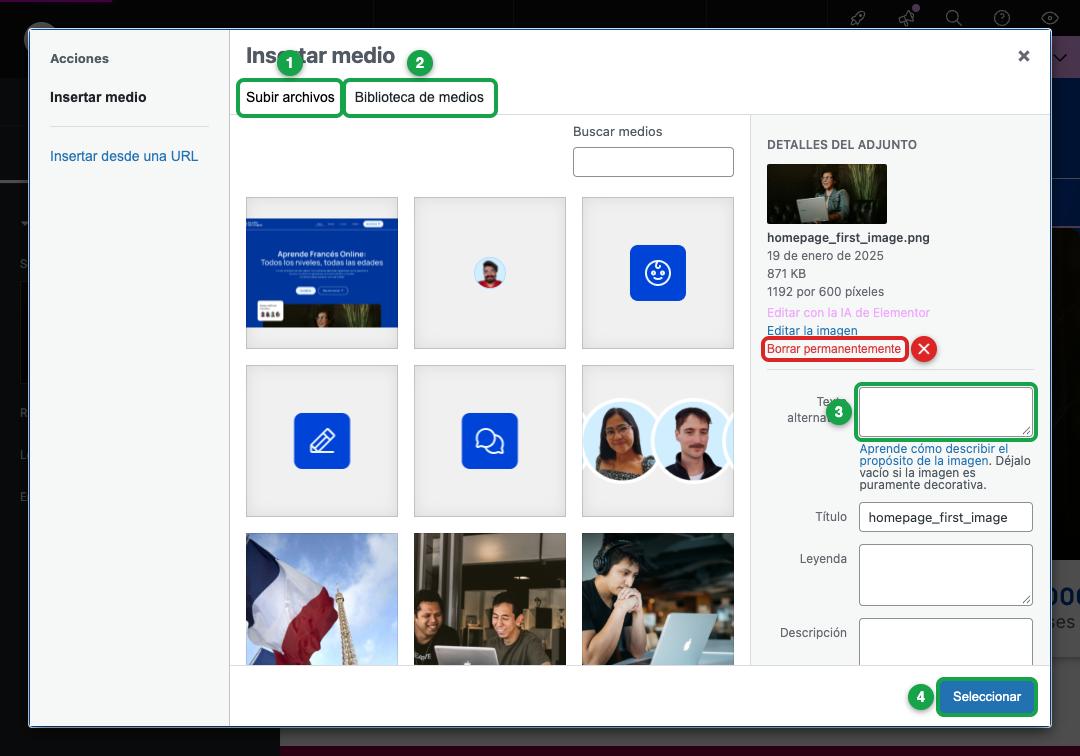This screenshot has height=756, width=1080.
Task: Click the dimensions 1192 por 600 píxeles
Action: coord(825,291)
